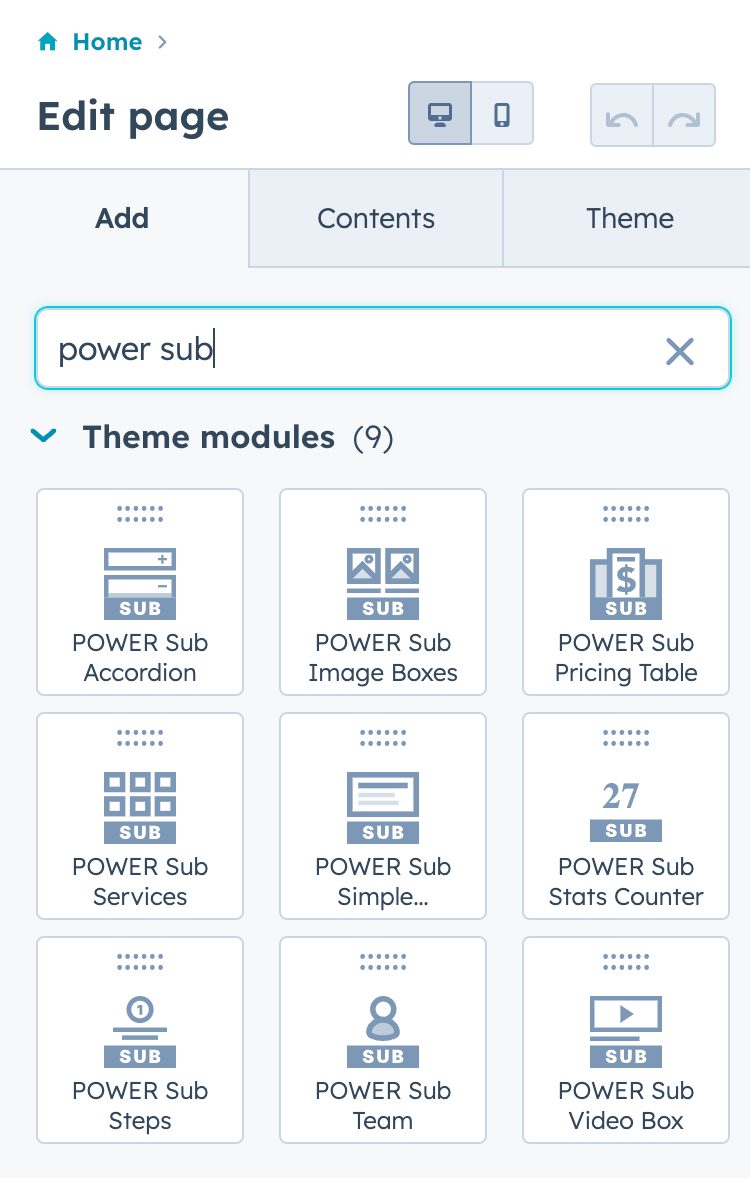Screen dimensions: 750x1178
Task: Switch to mobile preview mode
Action: tap(502, 113)
